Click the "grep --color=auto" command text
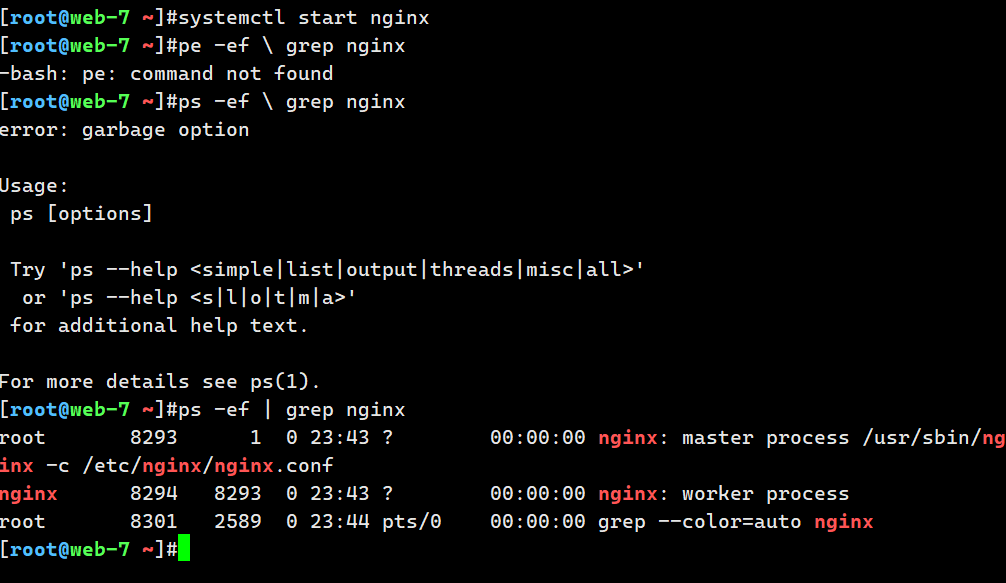This screenshot has width=1006, height=583. click(x=700, y=522)
